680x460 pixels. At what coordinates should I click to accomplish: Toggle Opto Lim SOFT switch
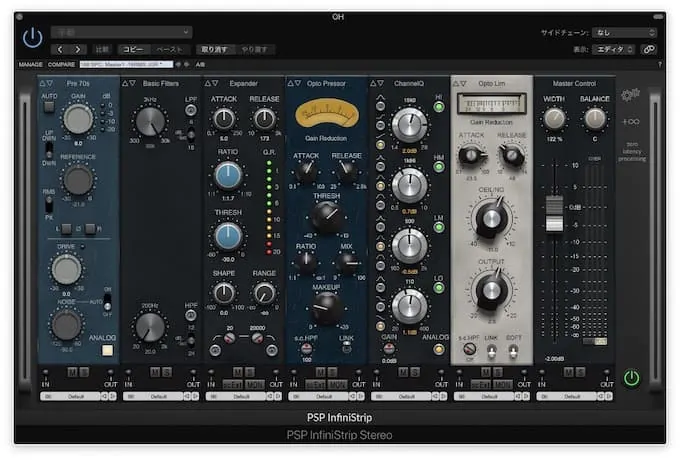513,350
